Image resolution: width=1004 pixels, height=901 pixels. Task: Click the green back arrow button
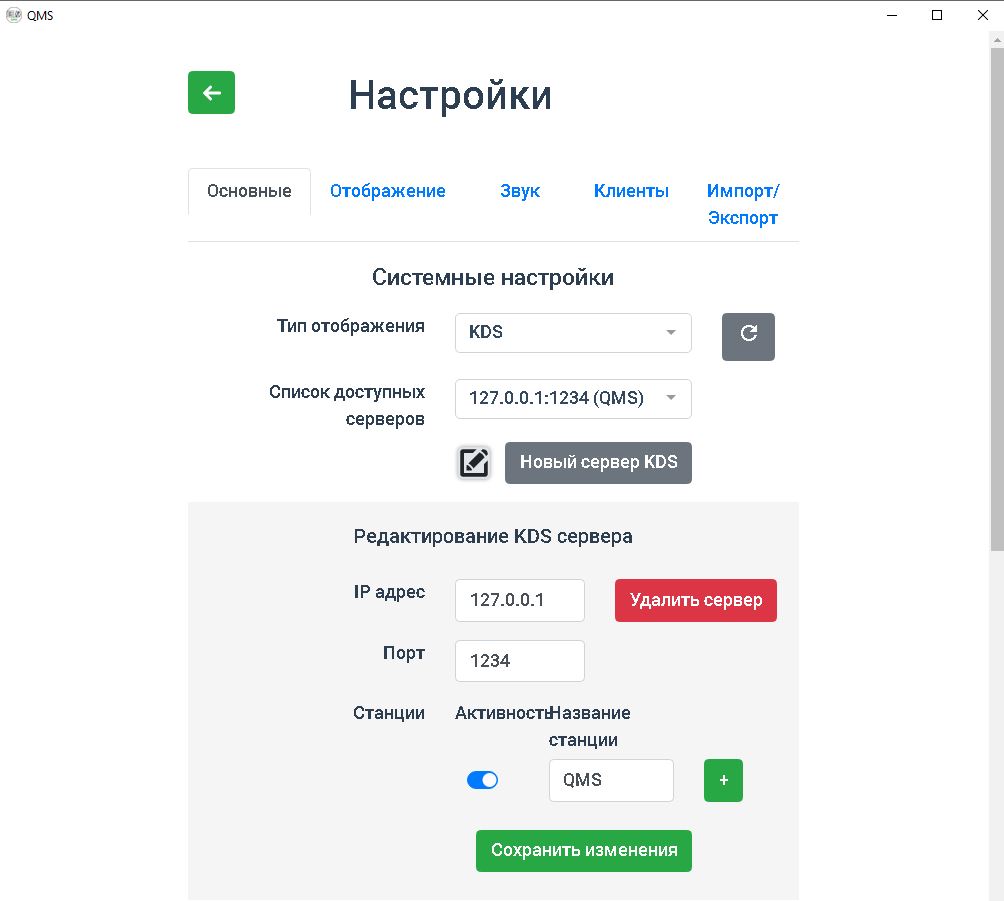pos(211,93)
